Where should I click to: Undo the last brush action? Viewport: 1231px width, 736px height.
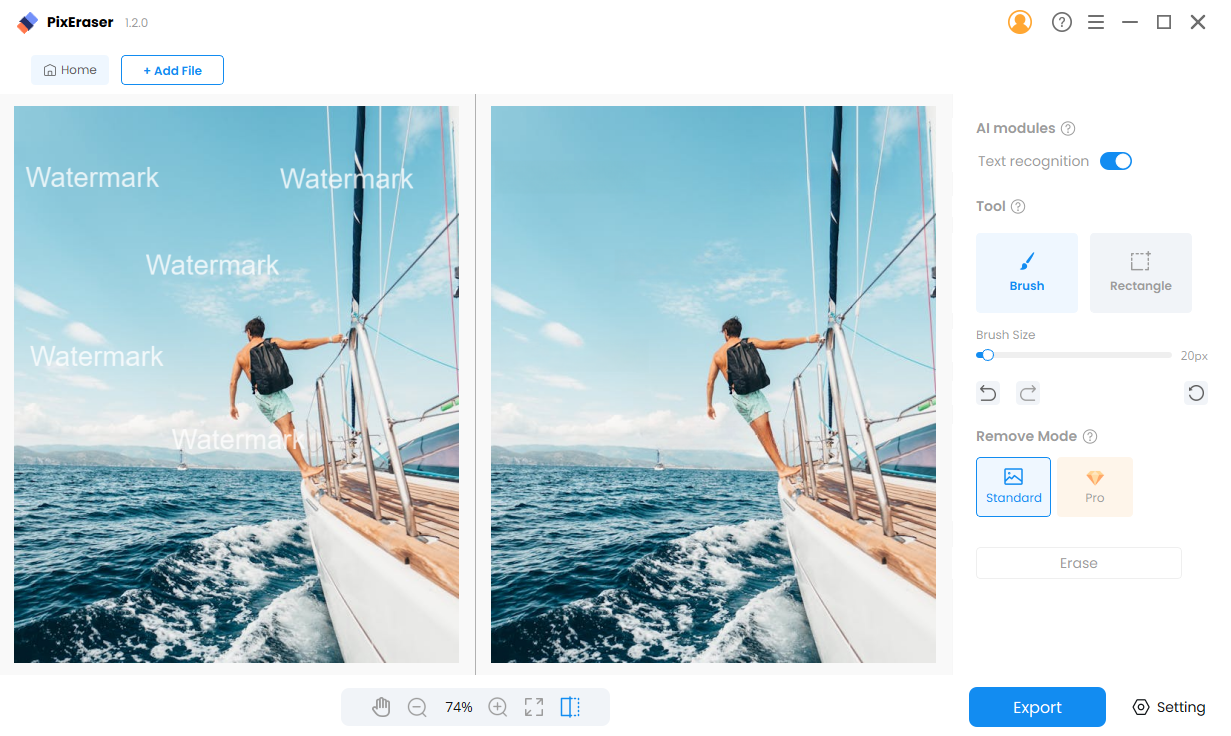tap(988, 393)
